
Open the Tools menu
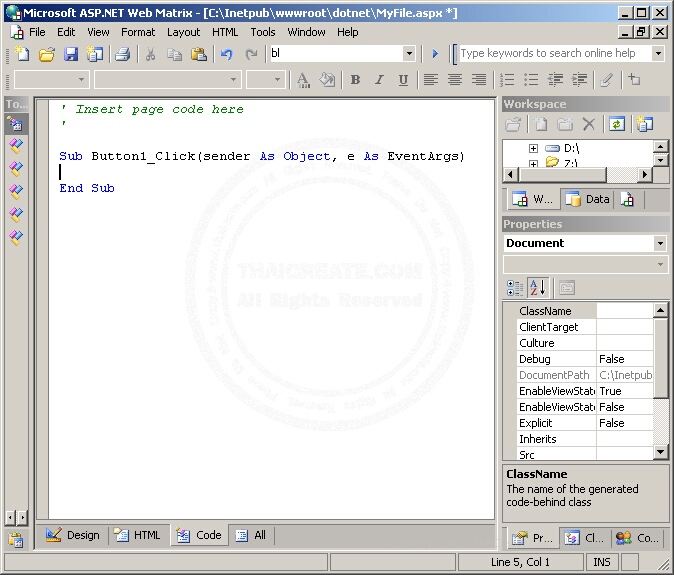263,32
